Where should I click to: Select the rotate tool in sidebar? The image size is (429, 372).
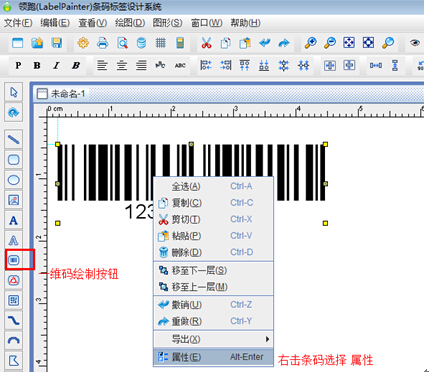tap(14, 112)
